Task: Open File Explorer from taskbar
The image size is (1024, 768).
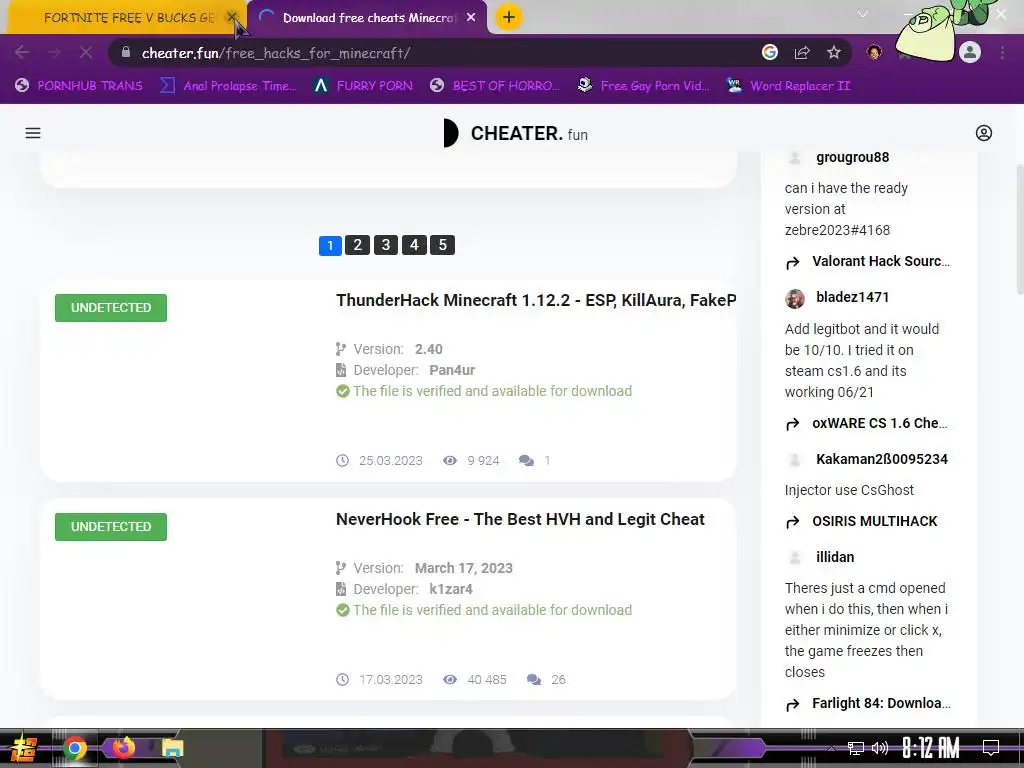Action: tap(172, 748)
